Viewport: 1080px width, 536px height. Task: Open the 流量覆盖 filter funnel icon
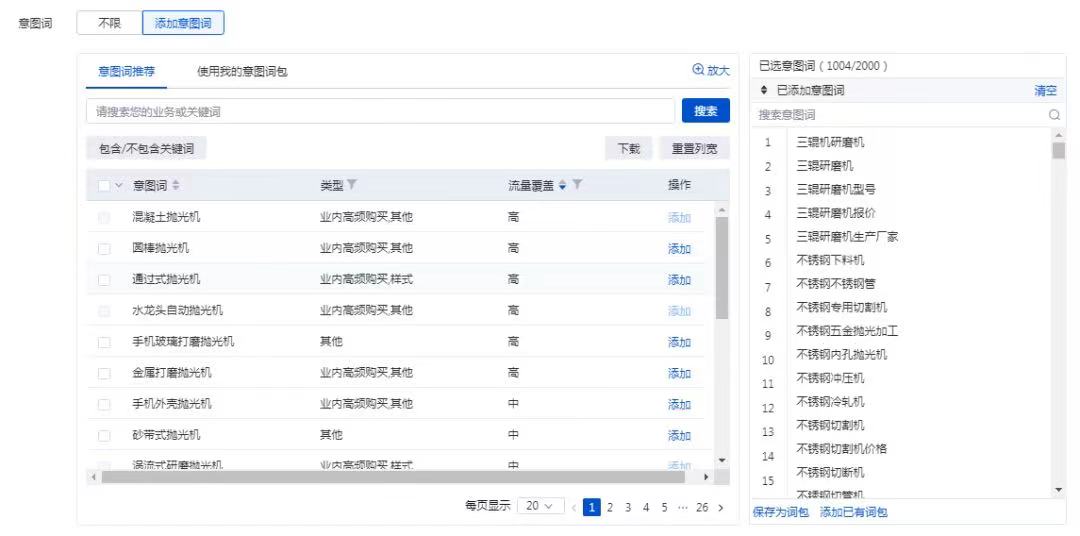point(578,185)
